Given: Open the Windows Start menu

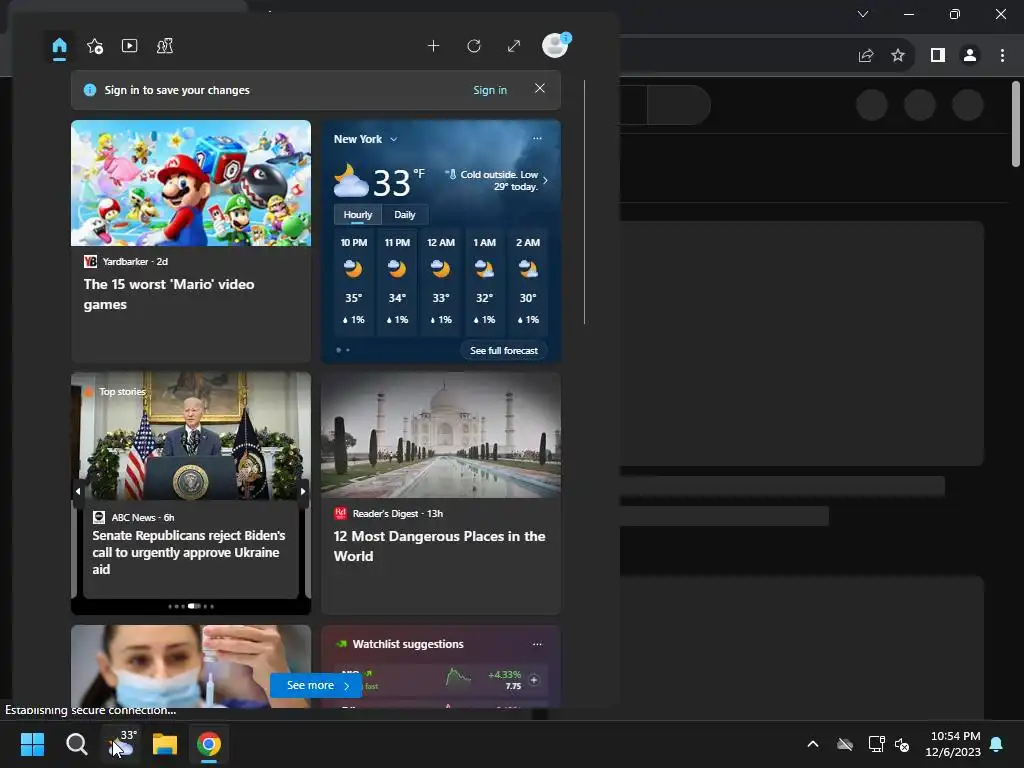Looking at the screenshot, I should (x=32, y=744).
